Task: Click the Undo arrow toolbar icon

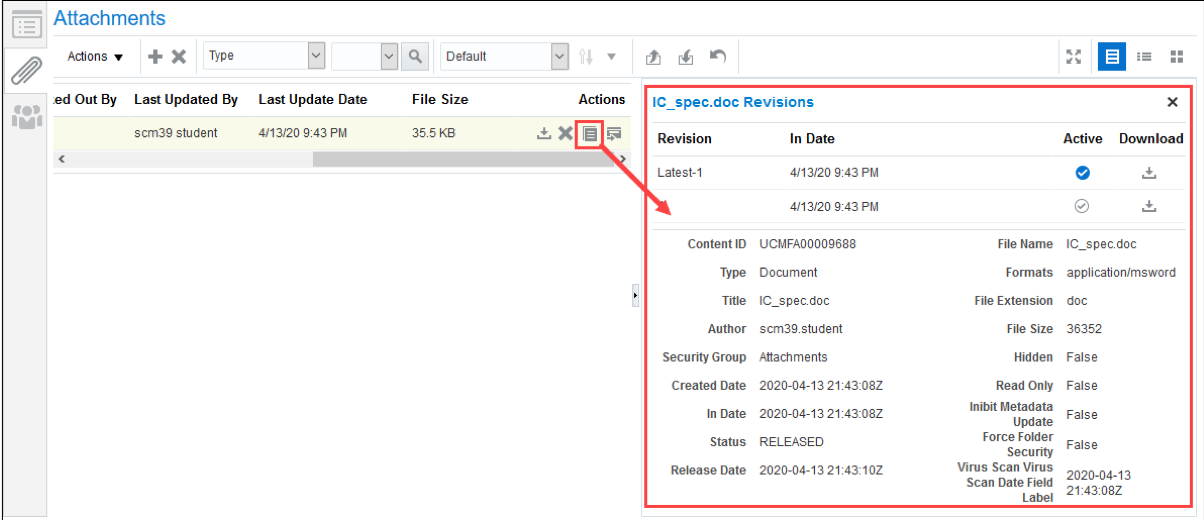Action: (x=717, y=56)
